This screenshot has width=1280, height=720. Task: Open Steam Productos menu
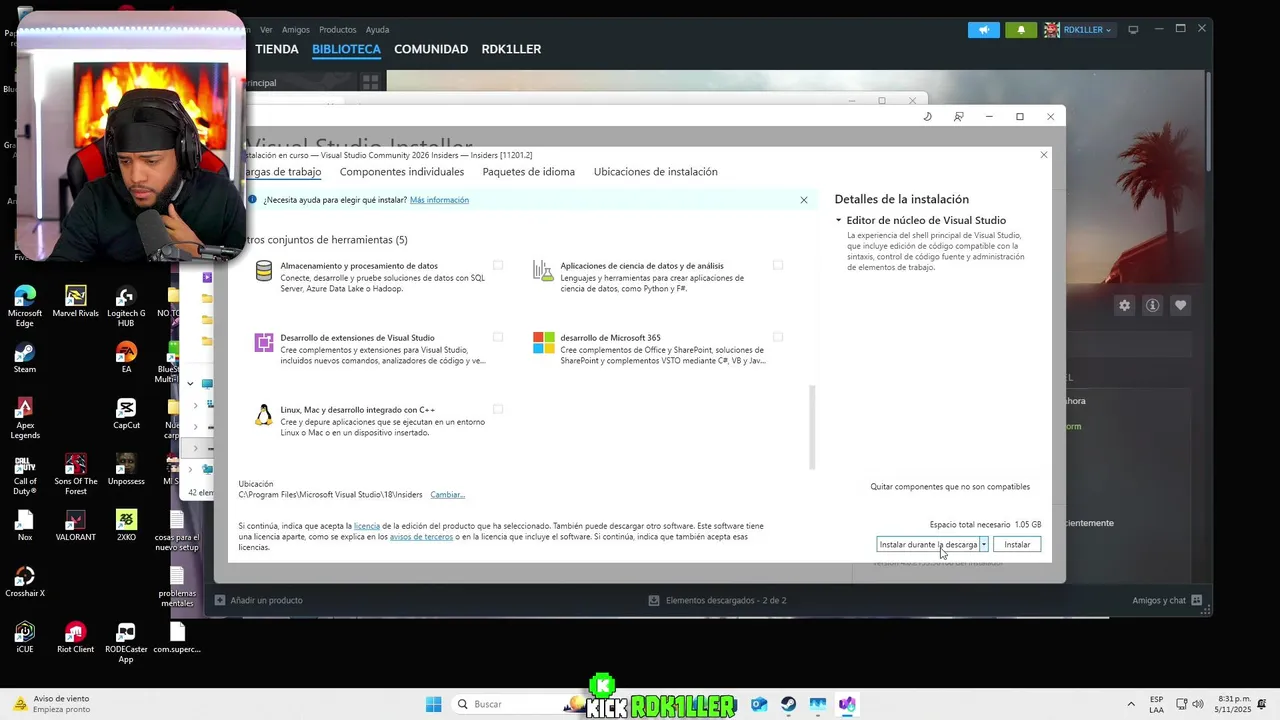tap(338, 30)
